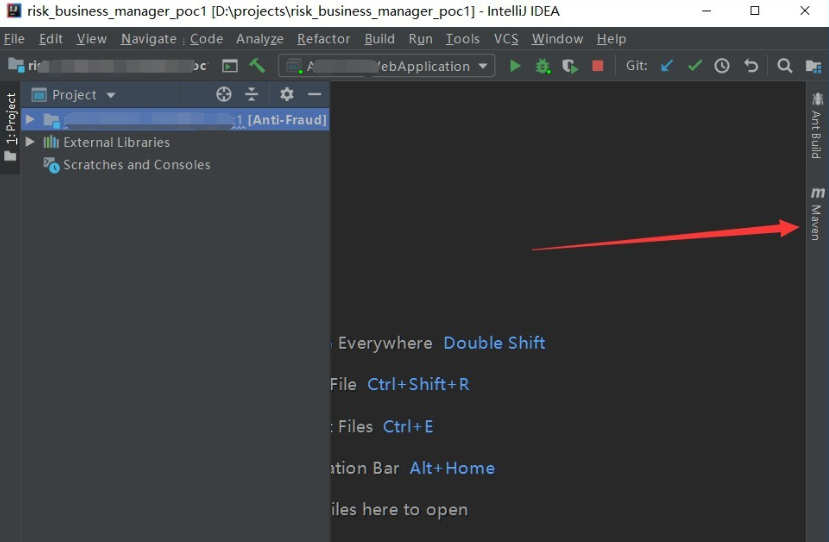
Task: Open Search Everywhere magnifier icon
Action: (785, 66)
